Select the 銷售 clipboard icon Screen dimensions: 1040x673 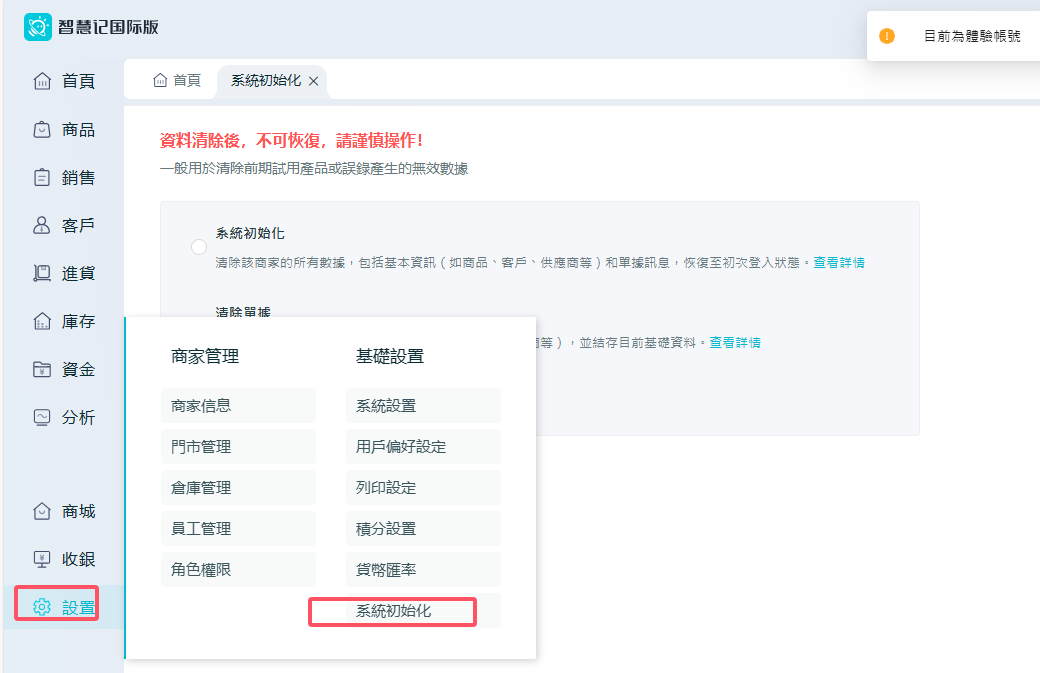(x=42, y=177)
